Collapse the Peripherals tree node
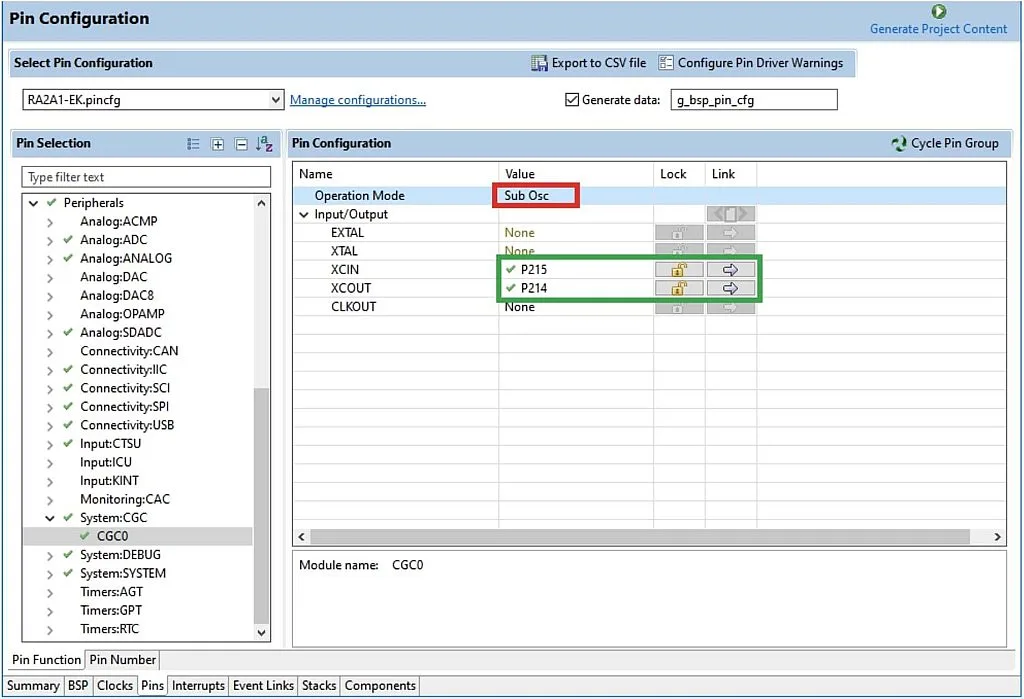The height and width of the screenshot is (699, 1024). 33,202
